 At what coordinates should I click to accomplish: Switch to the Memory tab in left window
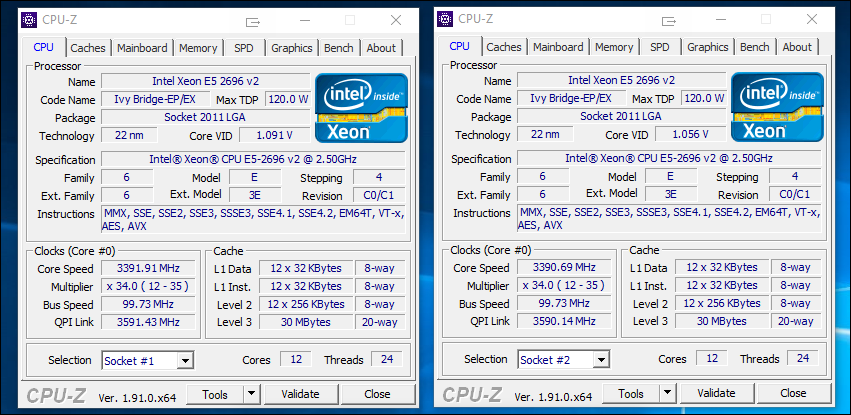[198, 48]
